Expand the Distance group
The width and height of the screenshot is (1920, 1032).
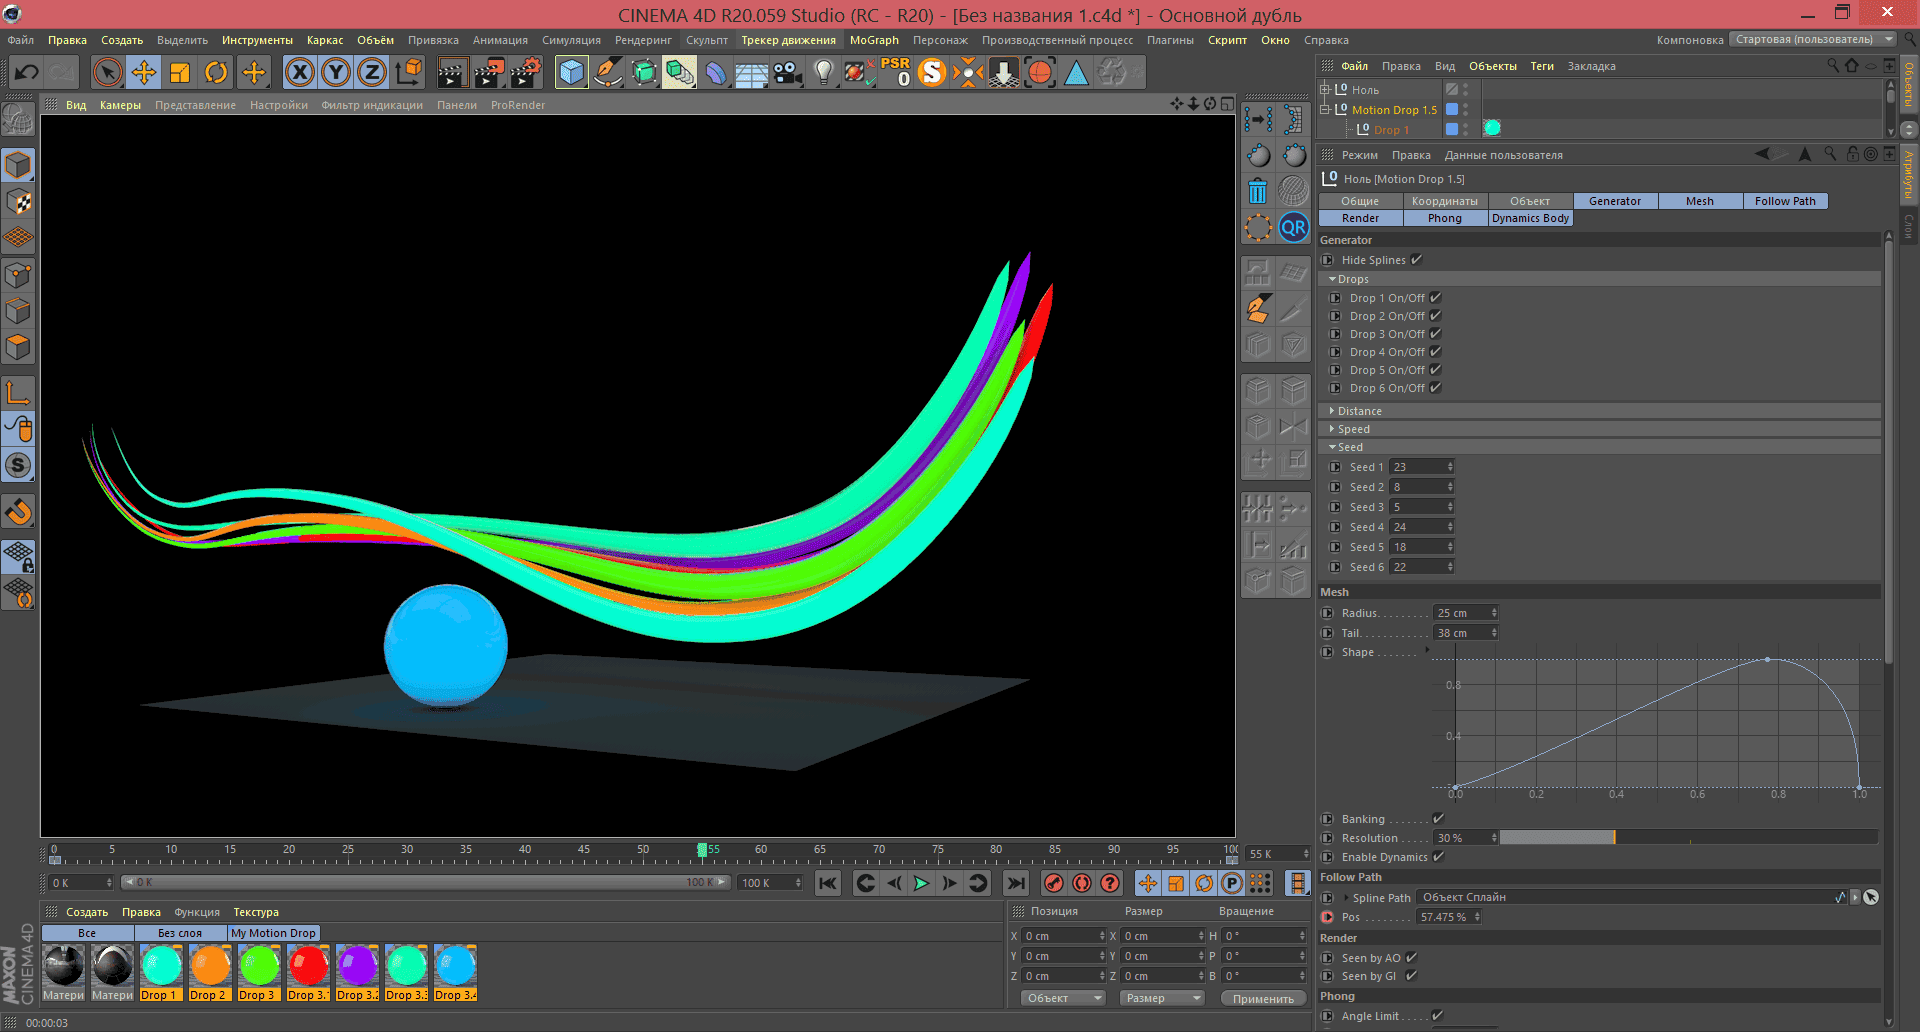point(1332,411)
